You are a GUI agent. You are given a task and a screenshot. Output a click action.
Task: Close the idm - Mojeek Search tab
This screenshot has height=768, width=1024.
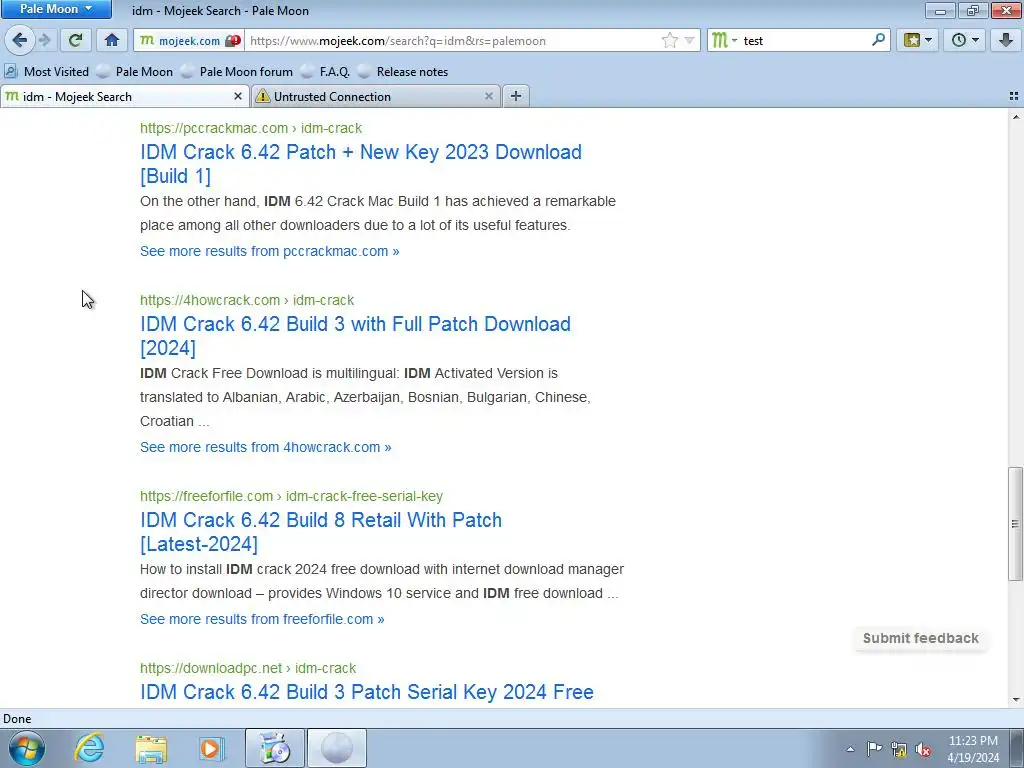(238, 97)
